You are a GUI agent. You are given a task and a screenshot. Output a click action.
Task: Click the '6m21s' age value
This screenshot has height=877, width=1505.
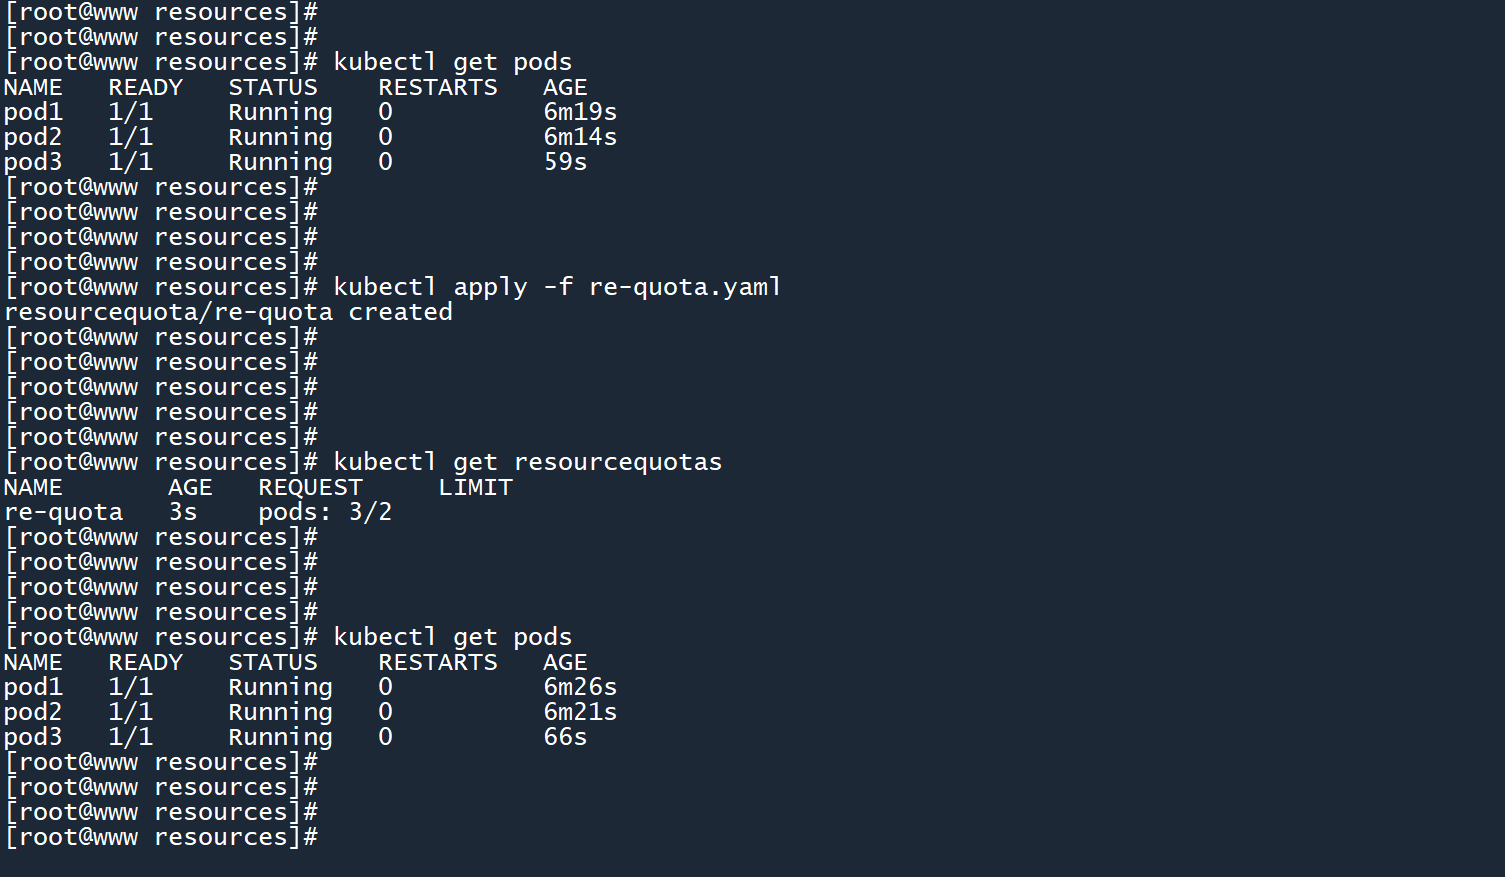580,712
